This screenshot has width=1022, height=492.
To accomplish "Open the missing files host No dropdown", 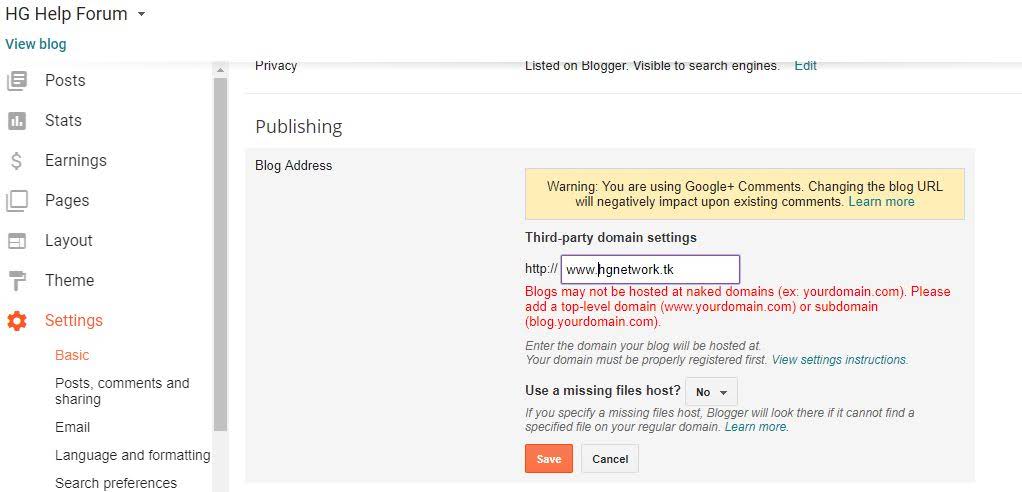I will (712, 392).
